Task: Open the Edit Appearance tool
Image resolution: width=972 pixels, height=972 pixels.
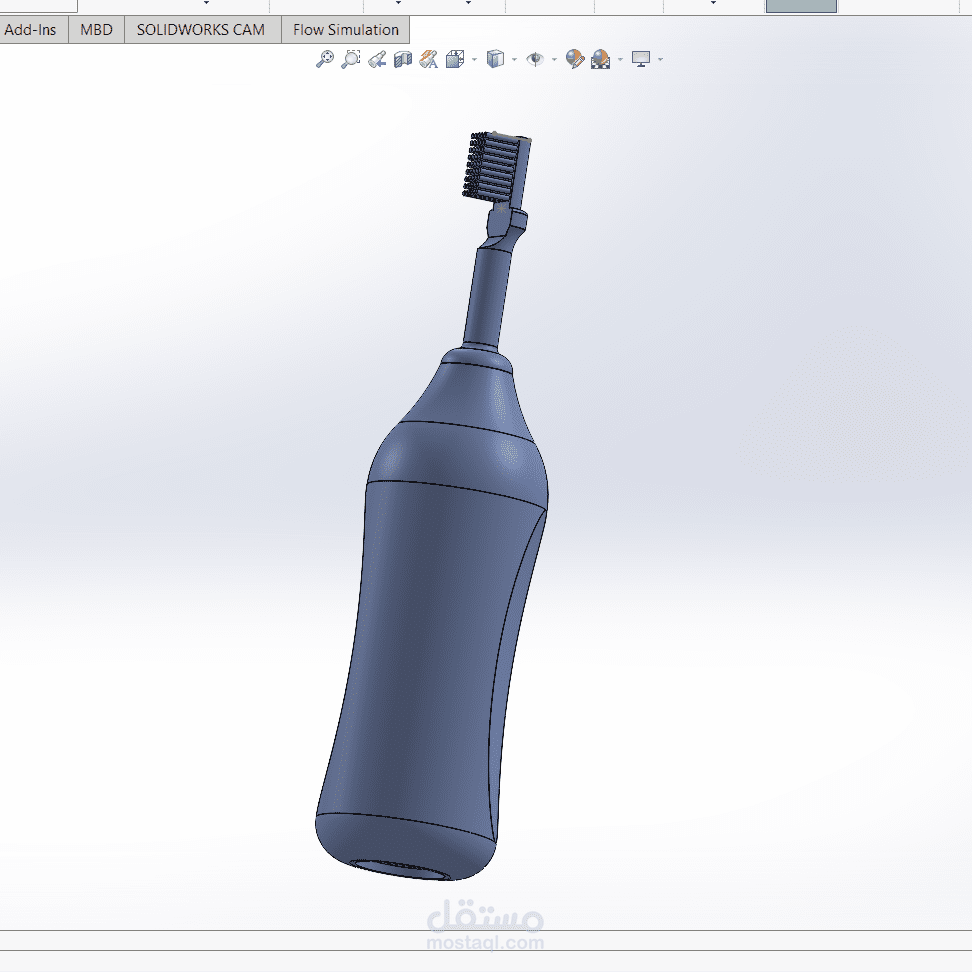Action: pyautogui.click(x=575, y=60)
